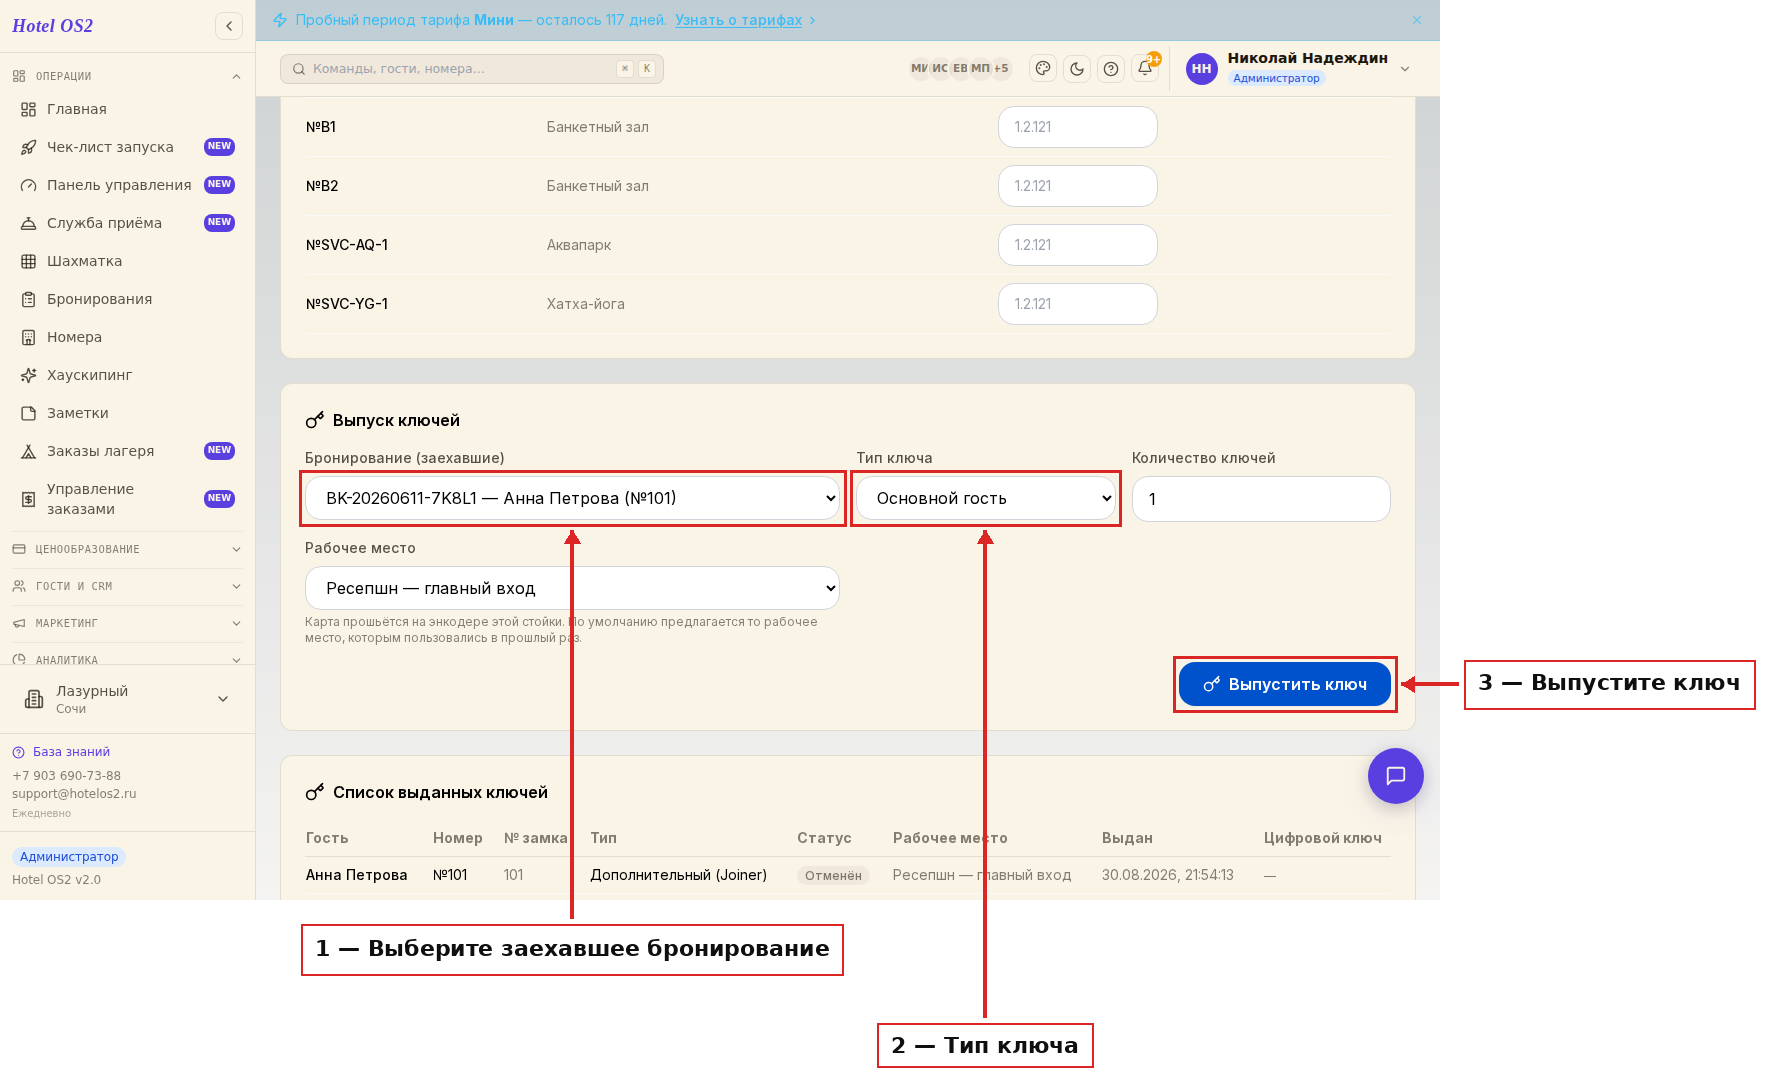Open Заметки section
Viewport: 1779px width, 1091px height.
click(127, 413)
